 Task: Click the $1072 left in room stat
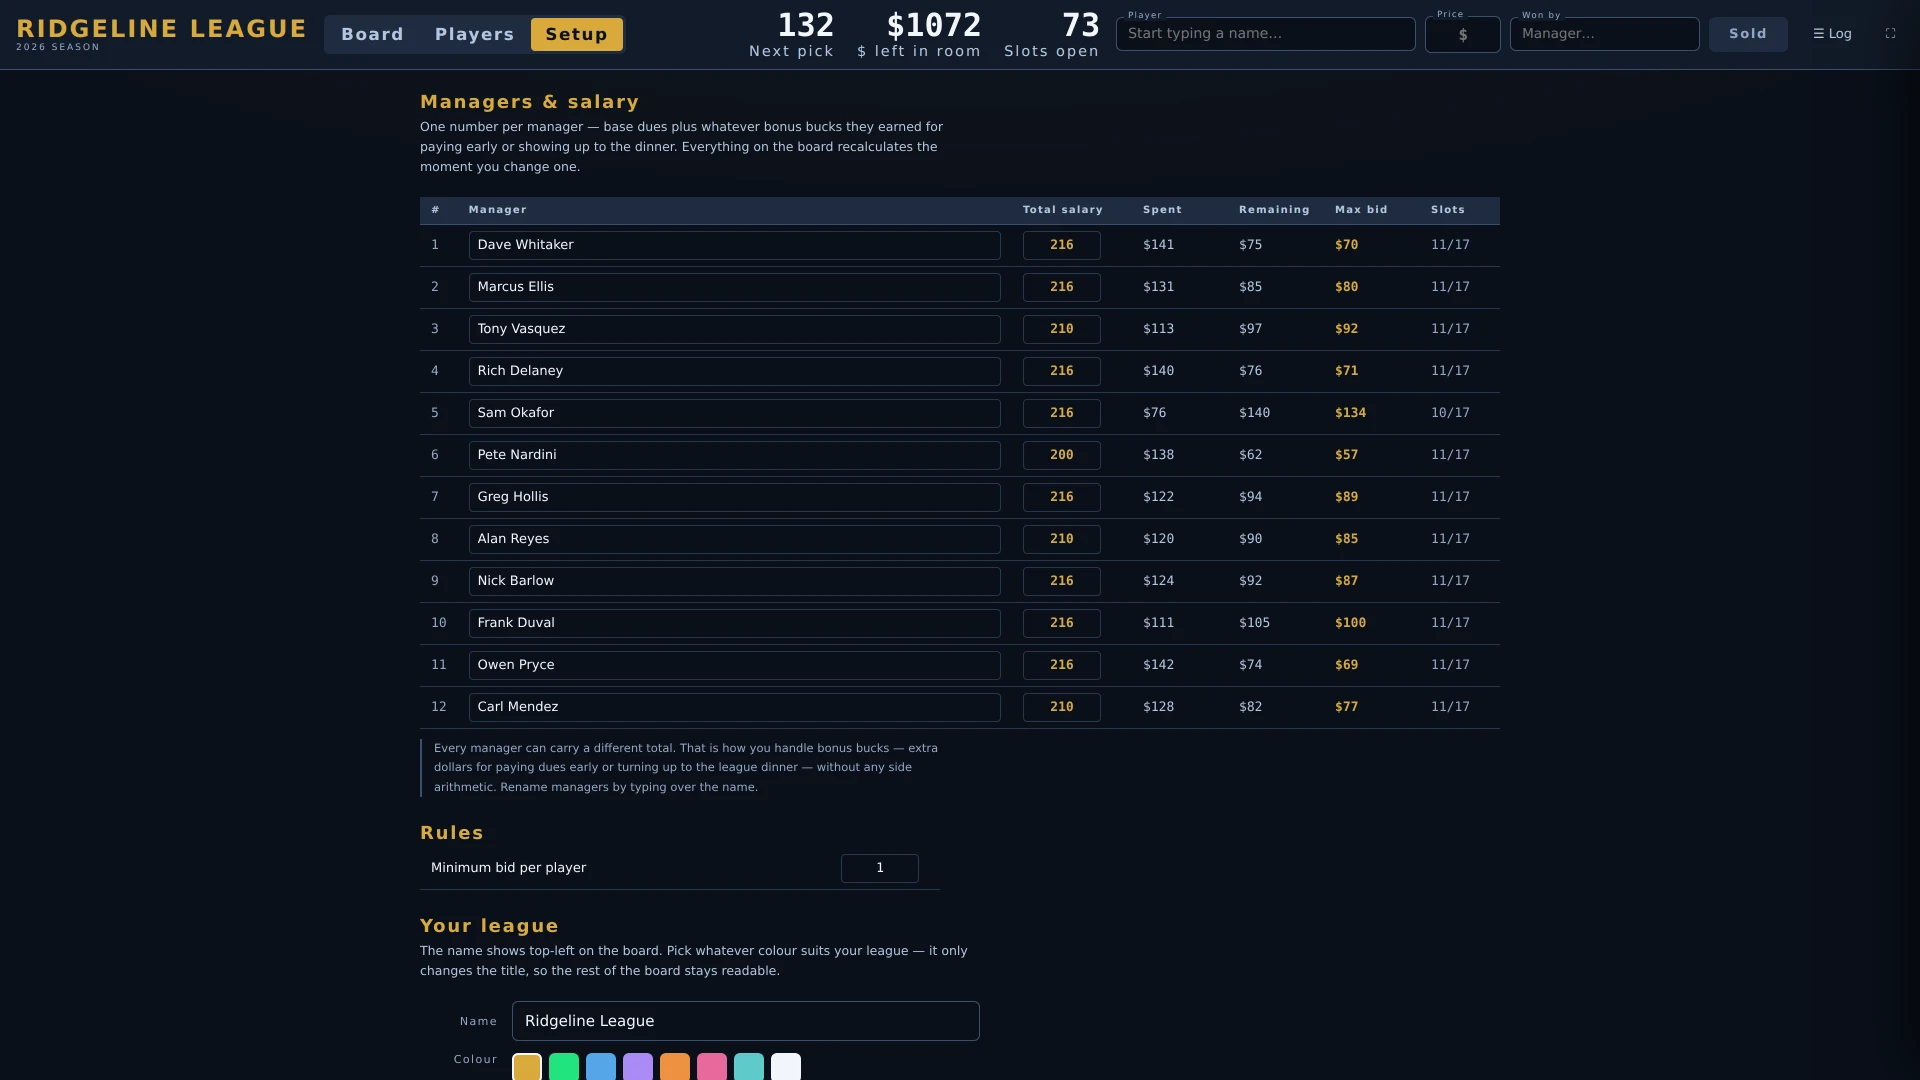tap(919, 34)
